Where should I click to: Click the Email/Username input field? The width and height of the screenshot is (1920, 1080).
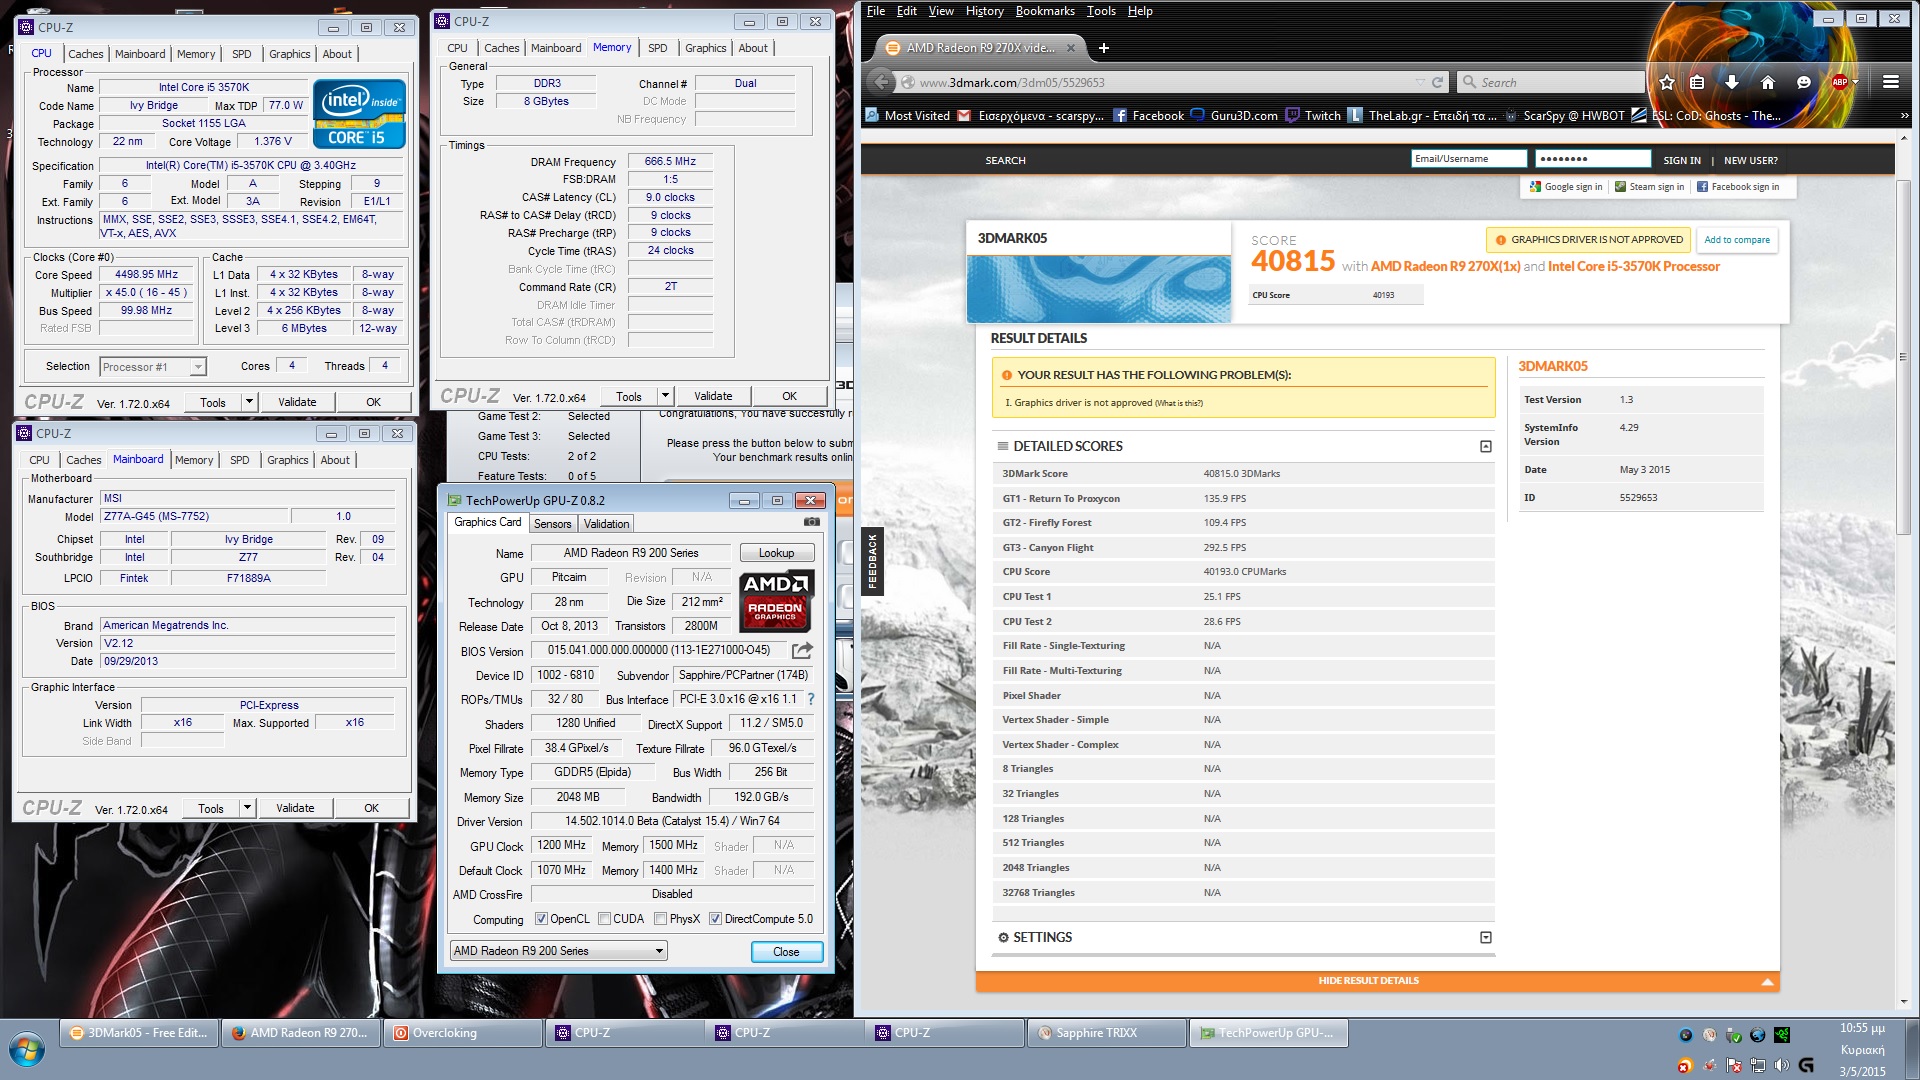point(1468,158)
